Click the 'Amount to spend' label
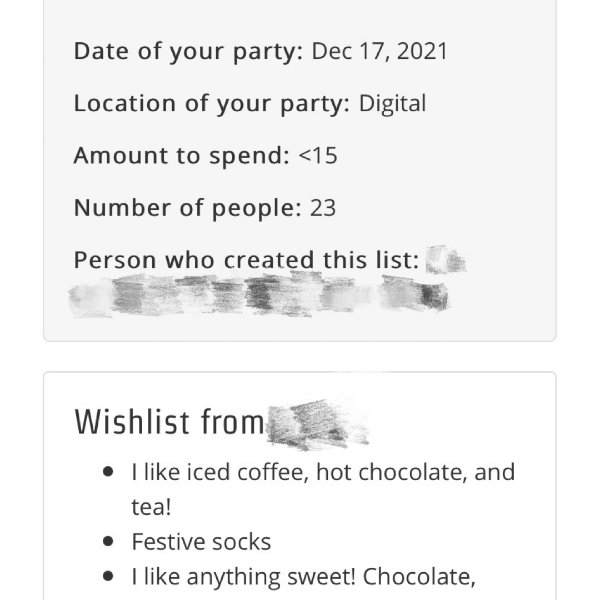The width and height of the screenshot is (600, 600). tap(181, 156)
